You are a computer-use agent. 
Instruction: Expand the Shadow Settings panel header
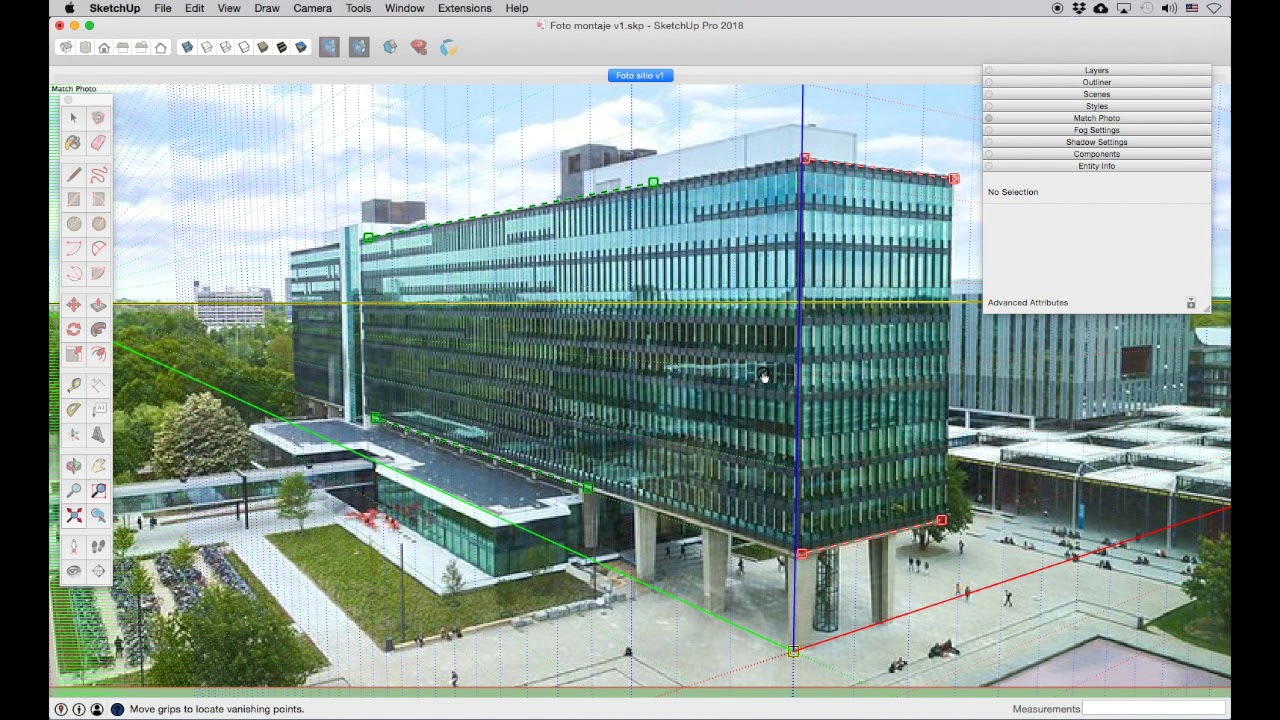pos(1096,142)
